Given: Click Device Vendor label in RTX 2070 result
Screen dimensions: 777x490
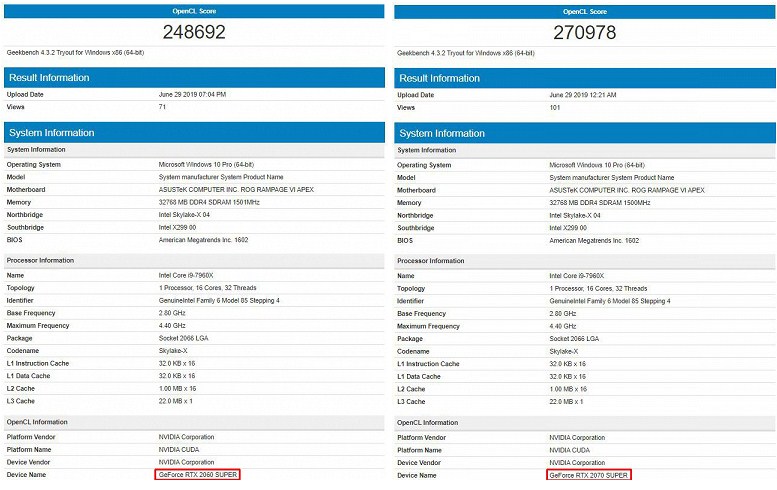Looking at the screenshot, I should pos(419,463).
